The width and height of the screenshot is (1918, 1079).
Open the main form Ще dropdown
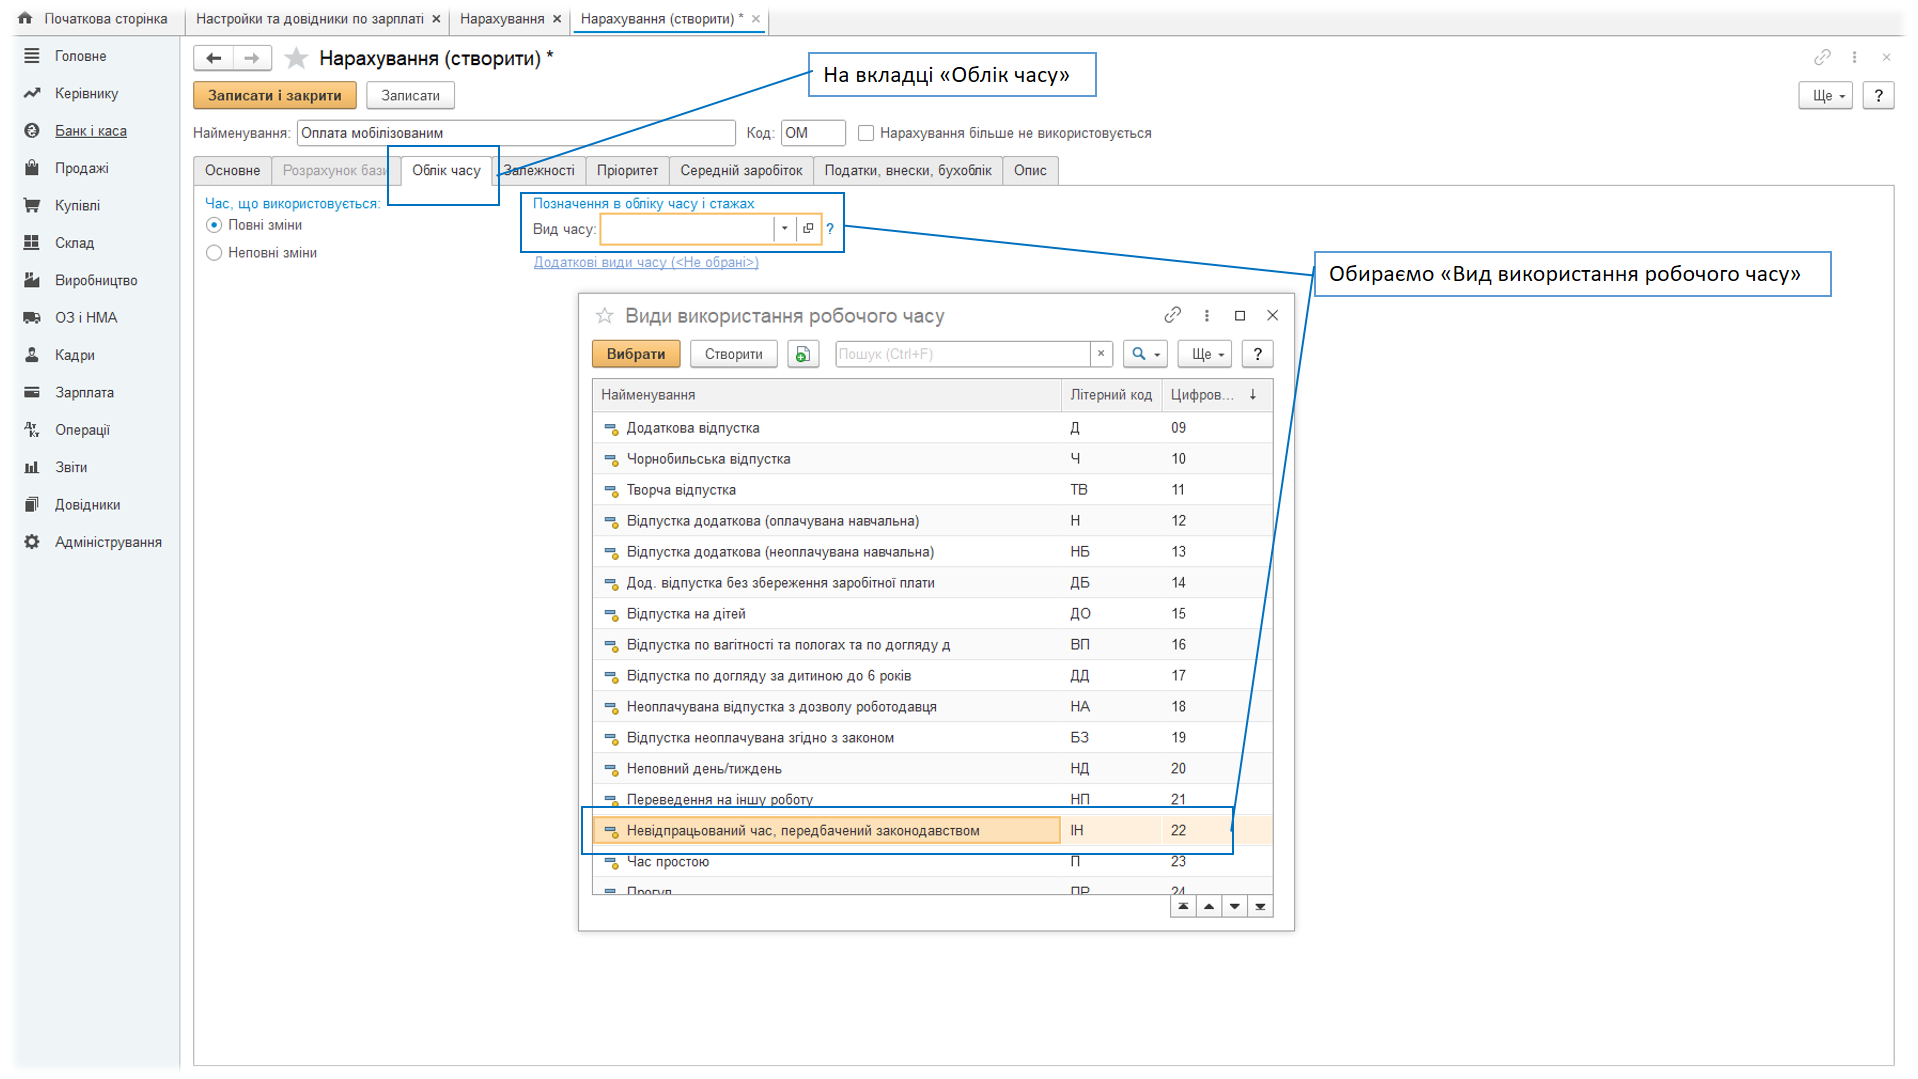pos(1826,95)
